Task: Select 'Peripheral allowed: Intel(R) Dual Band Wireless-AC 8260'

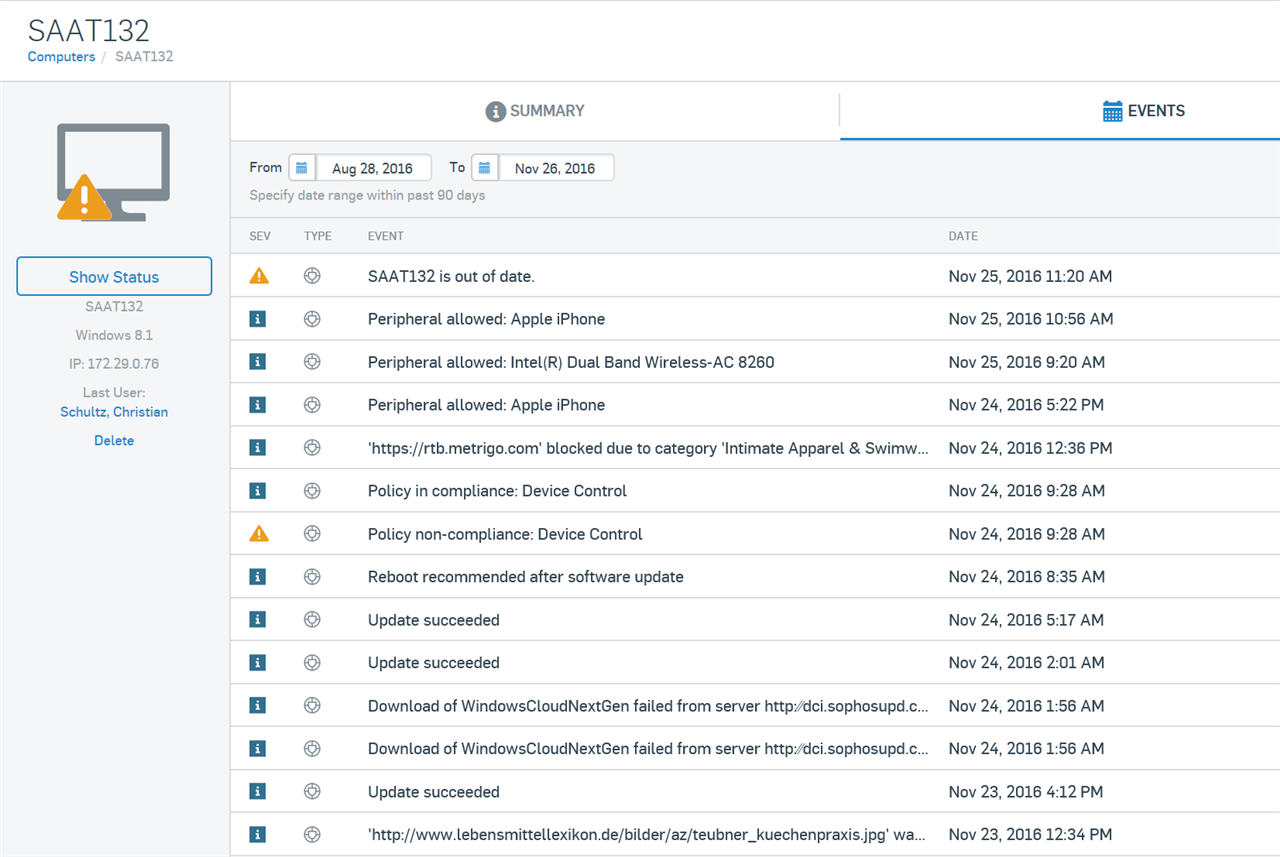Action: tap(571, 362)
